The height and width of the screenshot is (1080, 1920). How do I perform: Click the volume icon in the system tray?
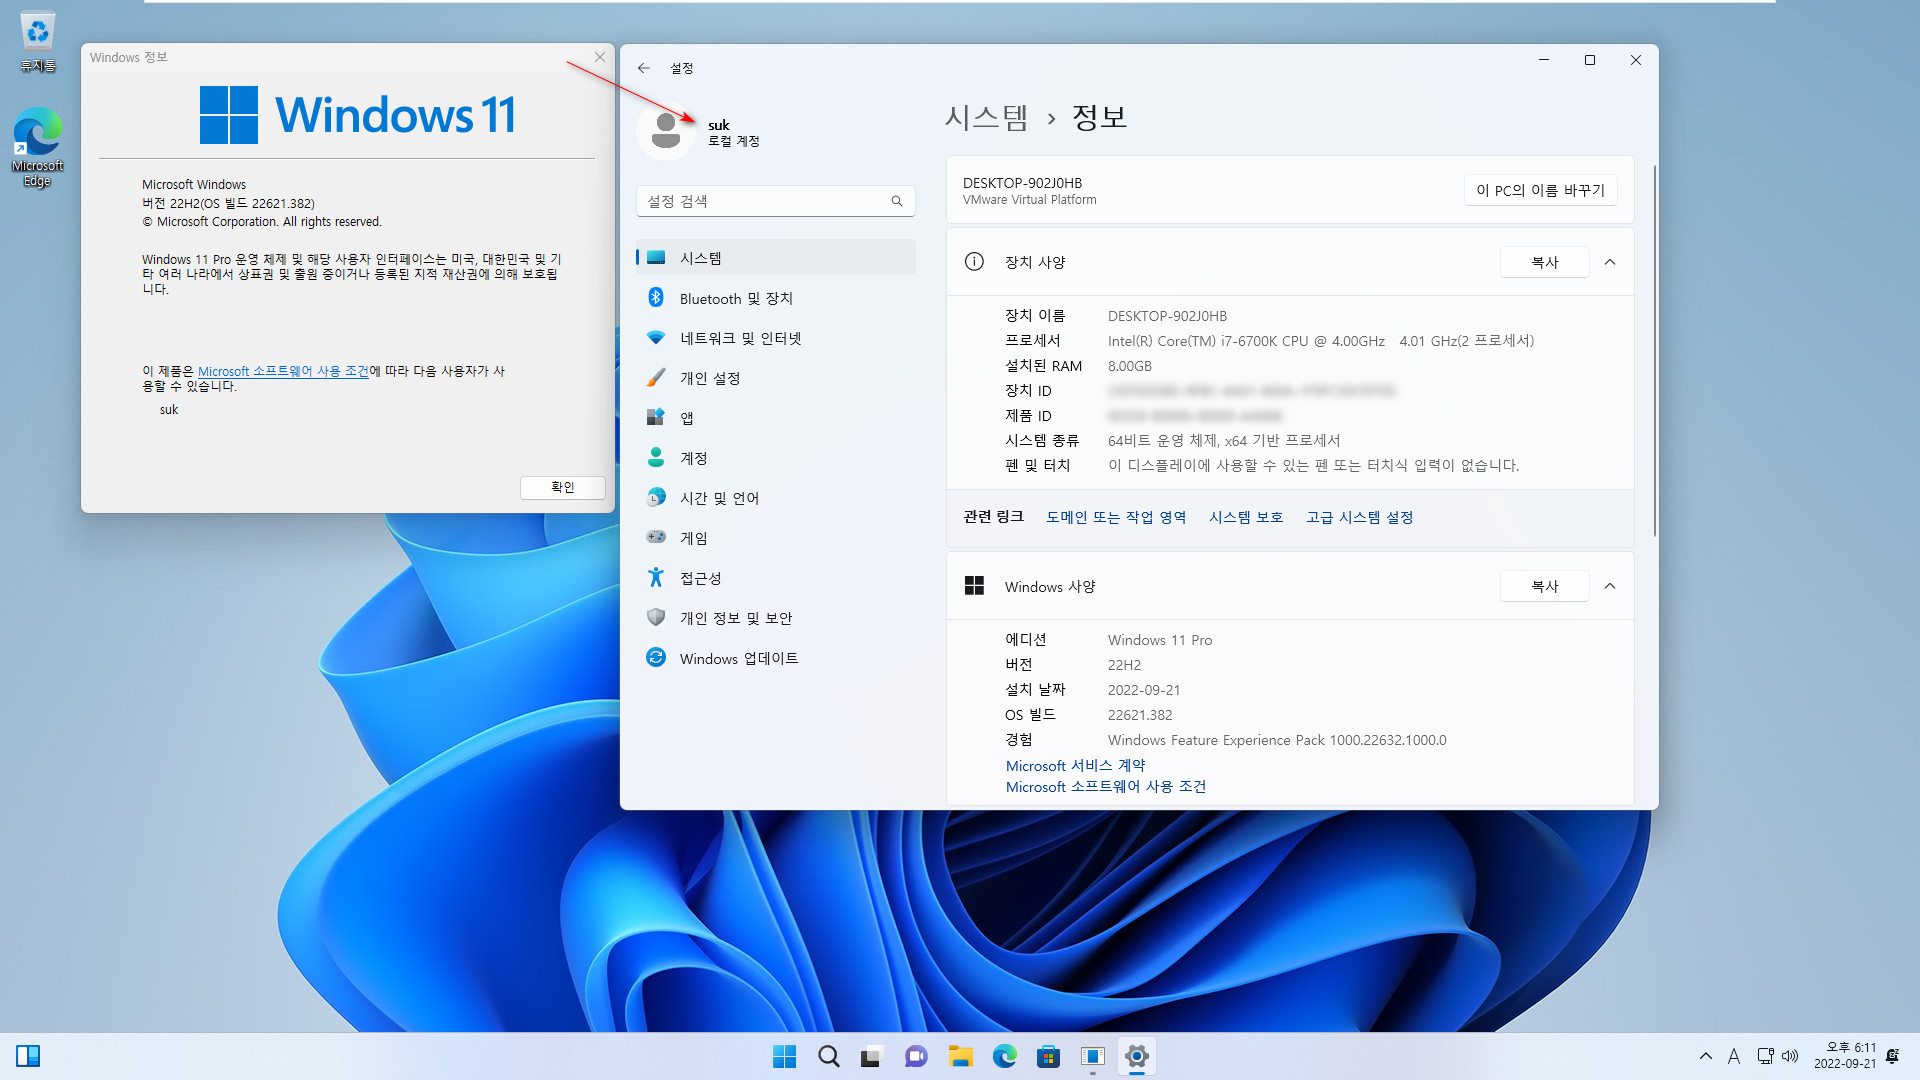pos(1790,1056)
